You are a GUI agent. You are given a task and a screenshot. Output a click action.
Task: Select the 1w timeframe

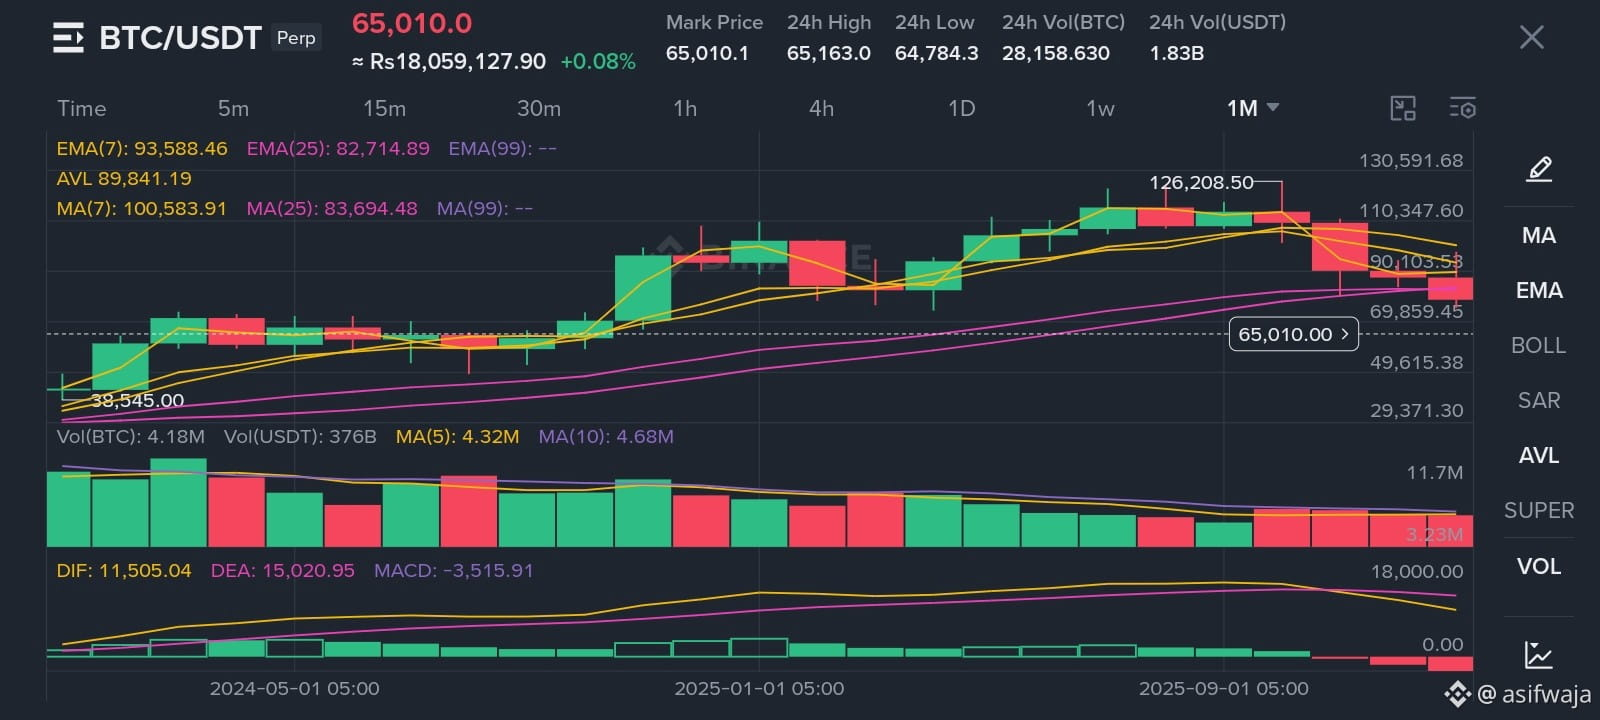(x=1100, y=108)
